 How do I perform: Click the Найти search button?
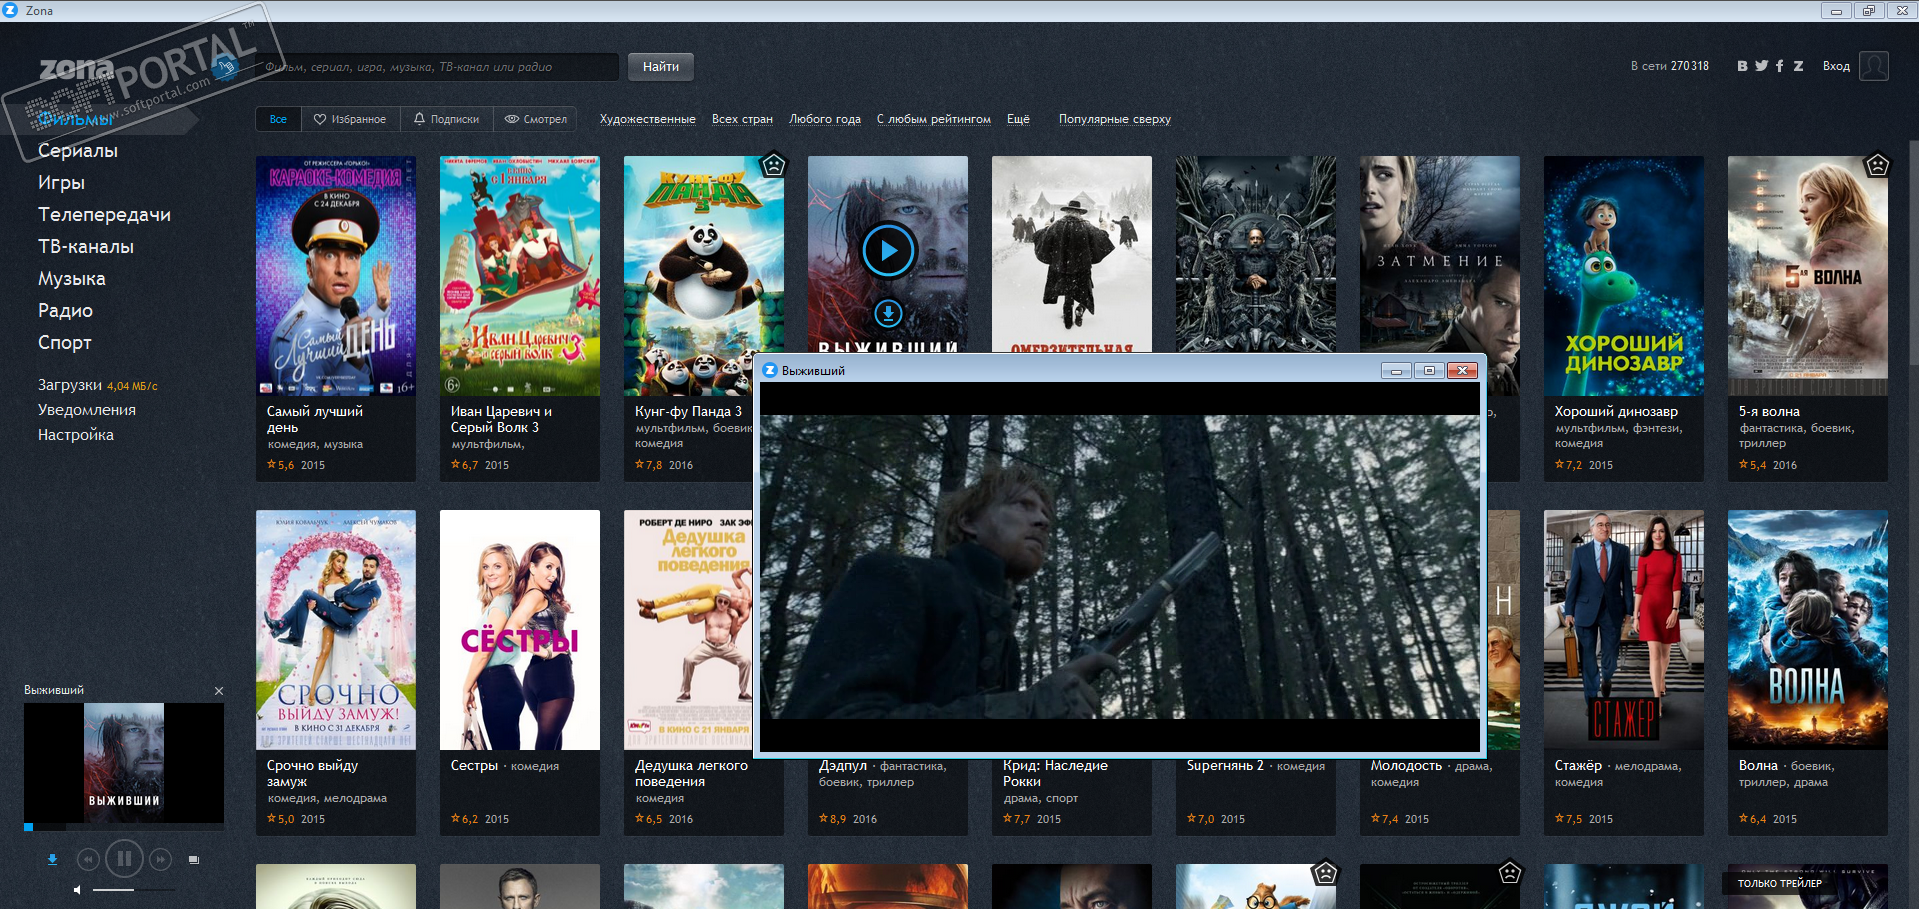click(661, 67)
